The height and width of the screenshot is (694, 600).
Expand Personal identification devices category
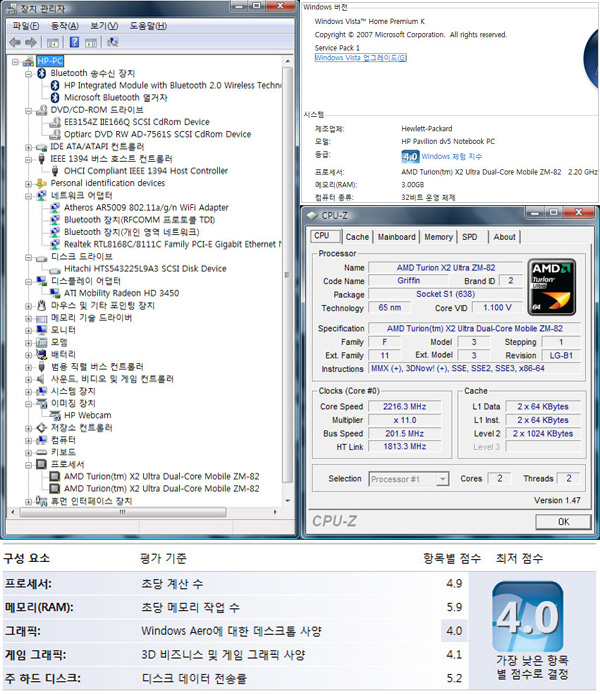(29, 184)
